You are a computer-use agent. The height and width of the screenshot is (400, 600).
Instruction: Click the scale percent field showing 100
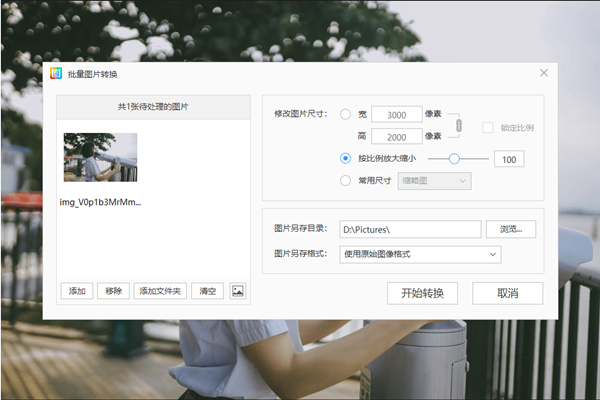[x=509, y=159]
